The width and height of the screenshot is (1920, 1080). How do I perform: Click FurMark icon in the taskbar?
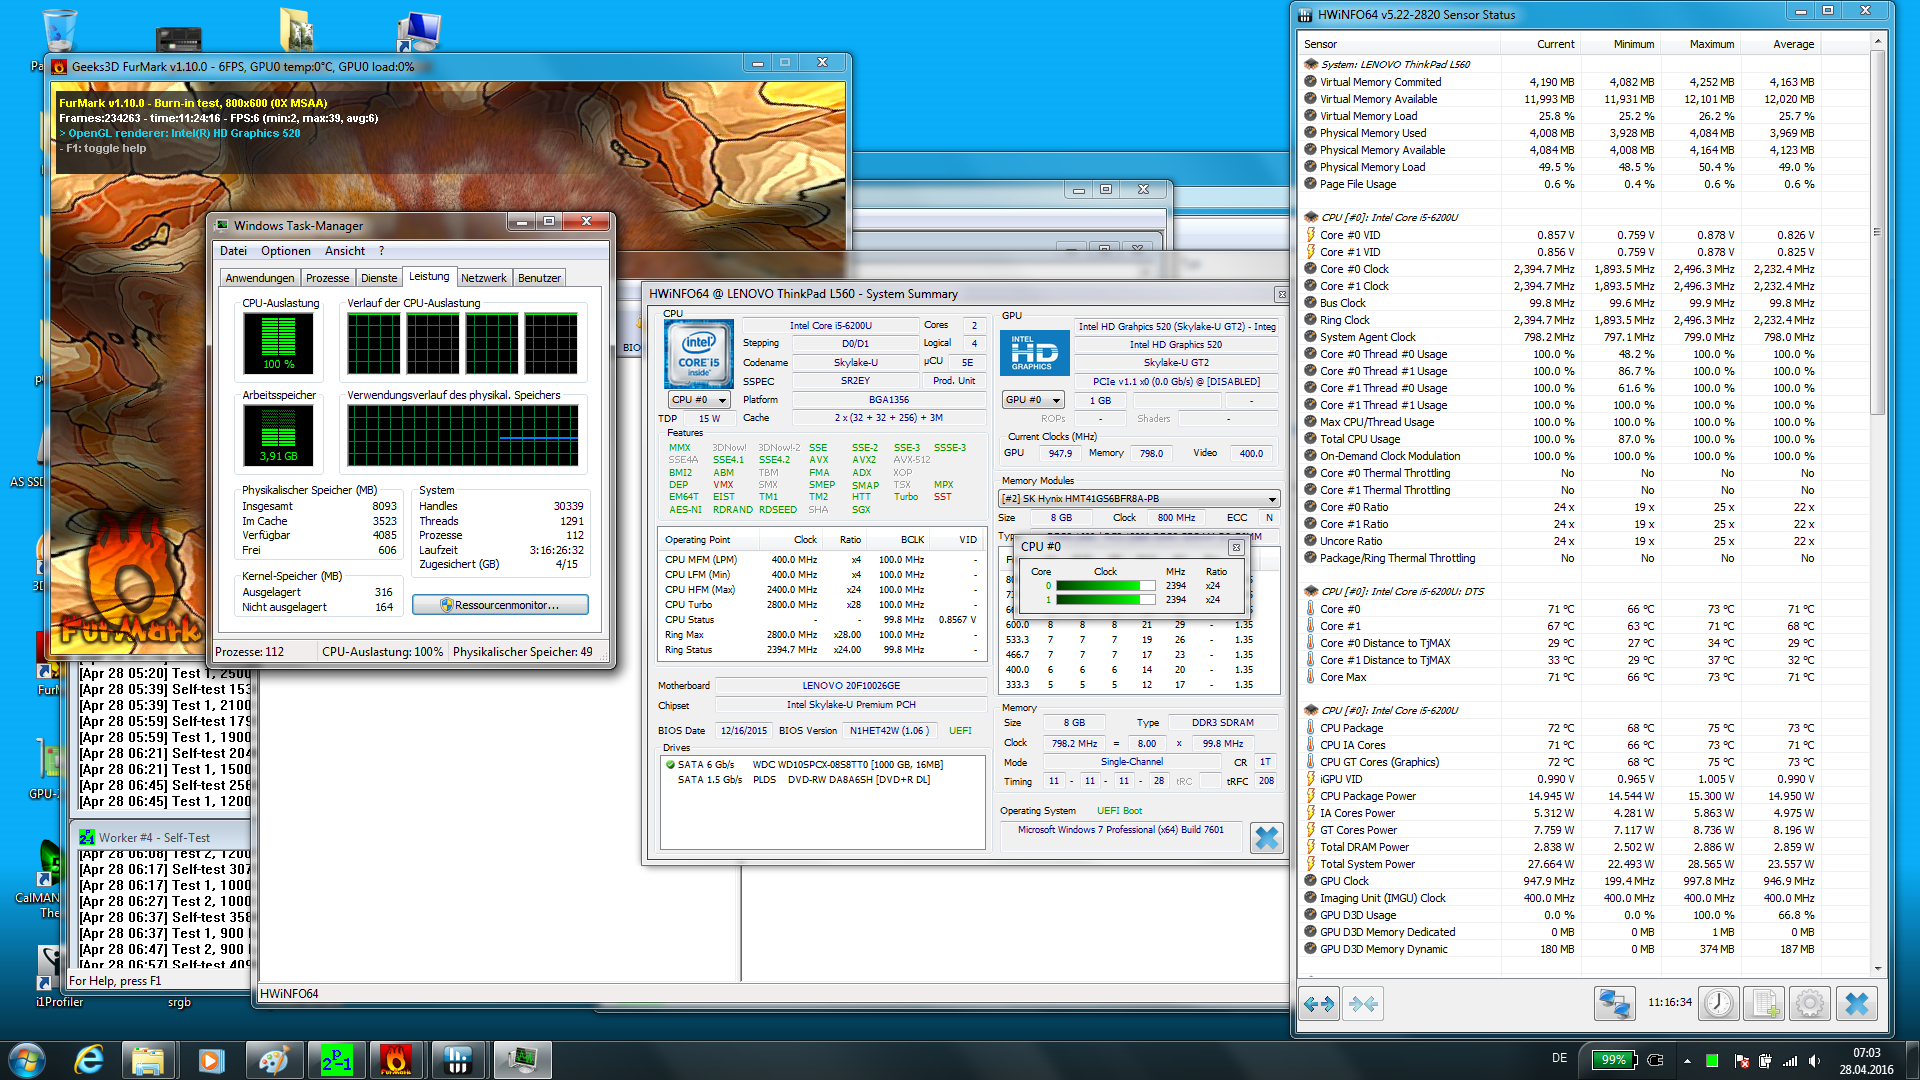tap(396, 1059)
